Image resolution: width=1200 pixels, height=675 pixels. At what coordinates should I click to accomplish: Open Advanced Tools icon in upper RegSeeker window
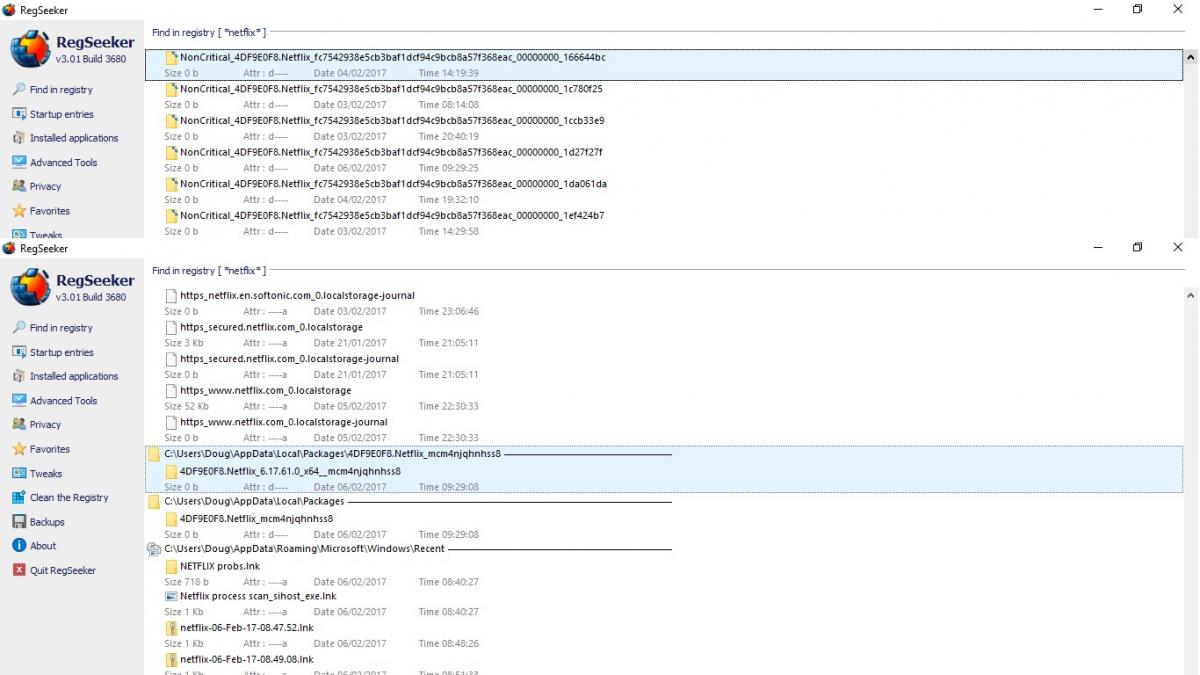point(19,162)
